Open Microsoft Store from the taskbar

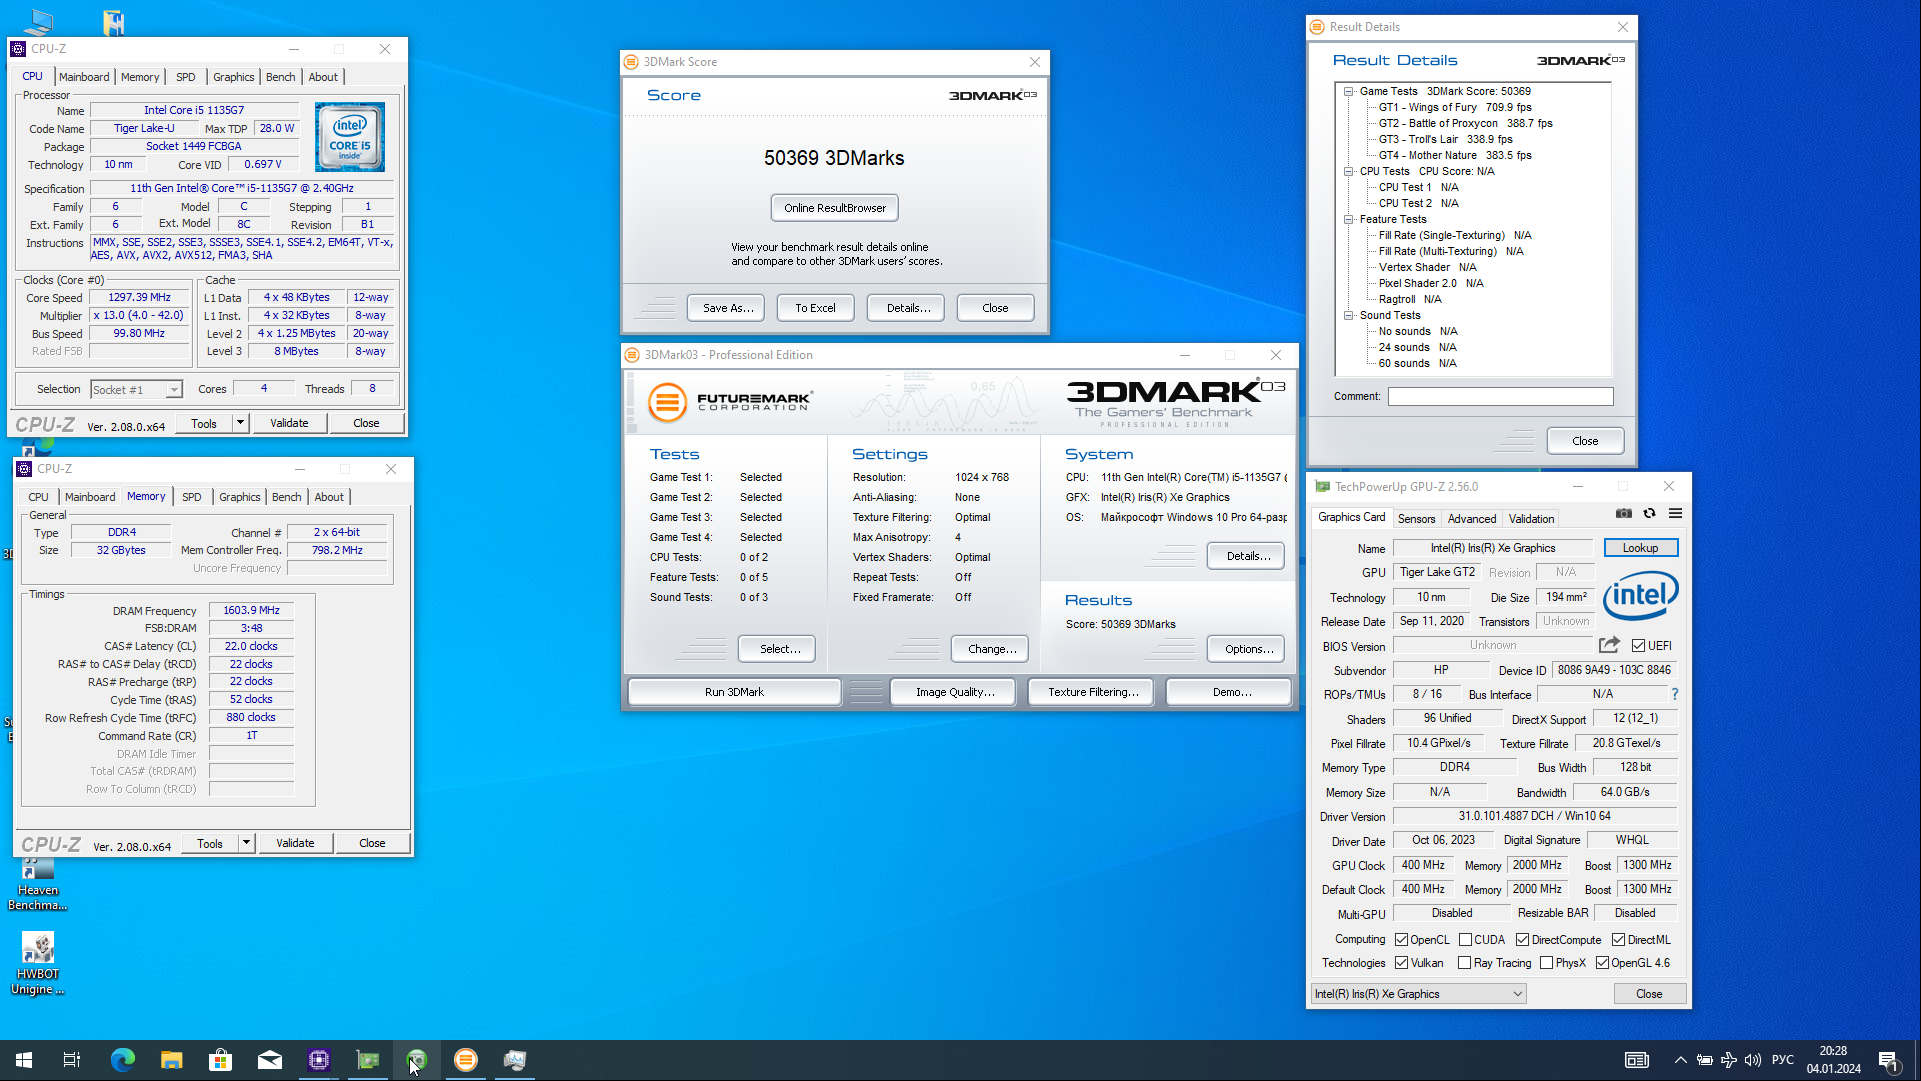pos(220,1060)
